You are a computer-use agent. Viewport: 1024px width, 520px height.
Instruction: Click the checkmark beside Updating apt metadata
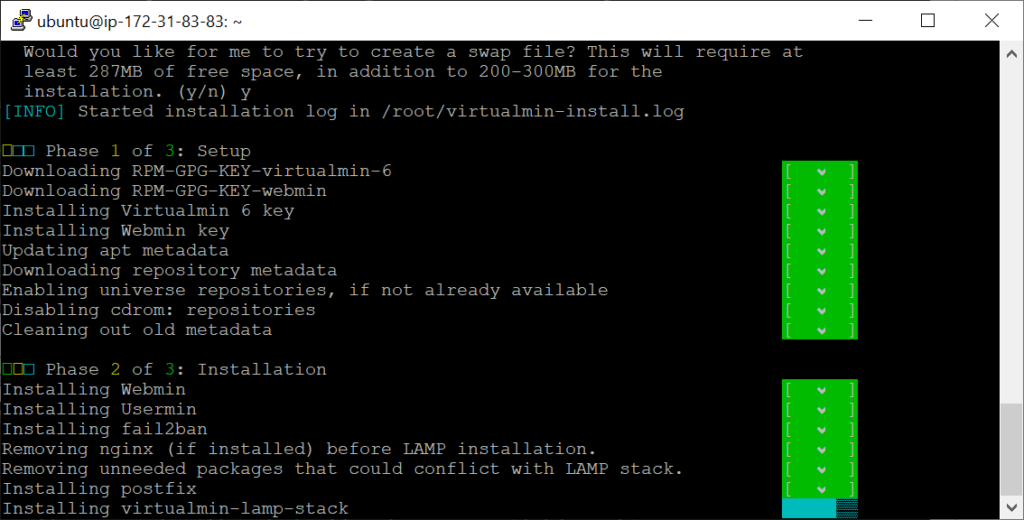820,251
